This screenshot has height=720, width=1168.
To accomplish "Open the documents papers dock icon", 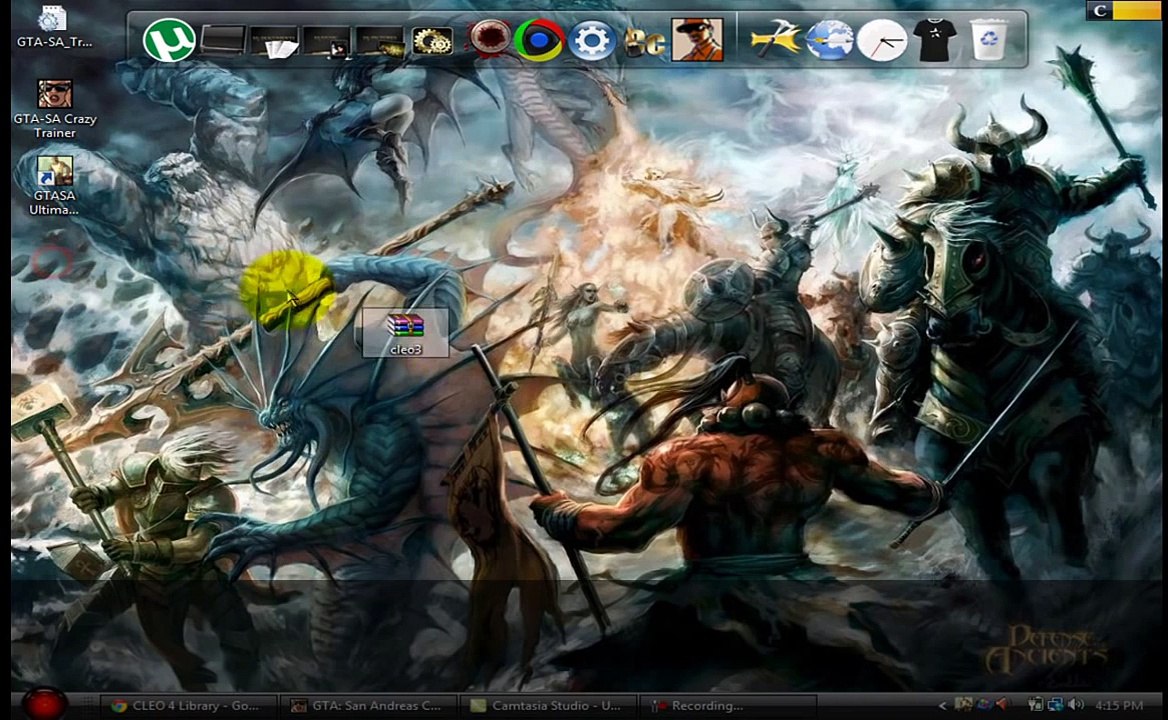I will [x=274, y=42].
